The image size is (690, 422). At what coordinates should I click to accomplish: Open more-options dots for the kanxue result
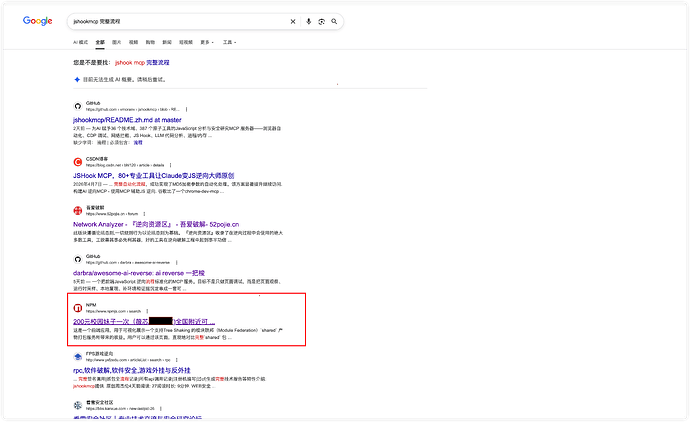click(161, 409)
